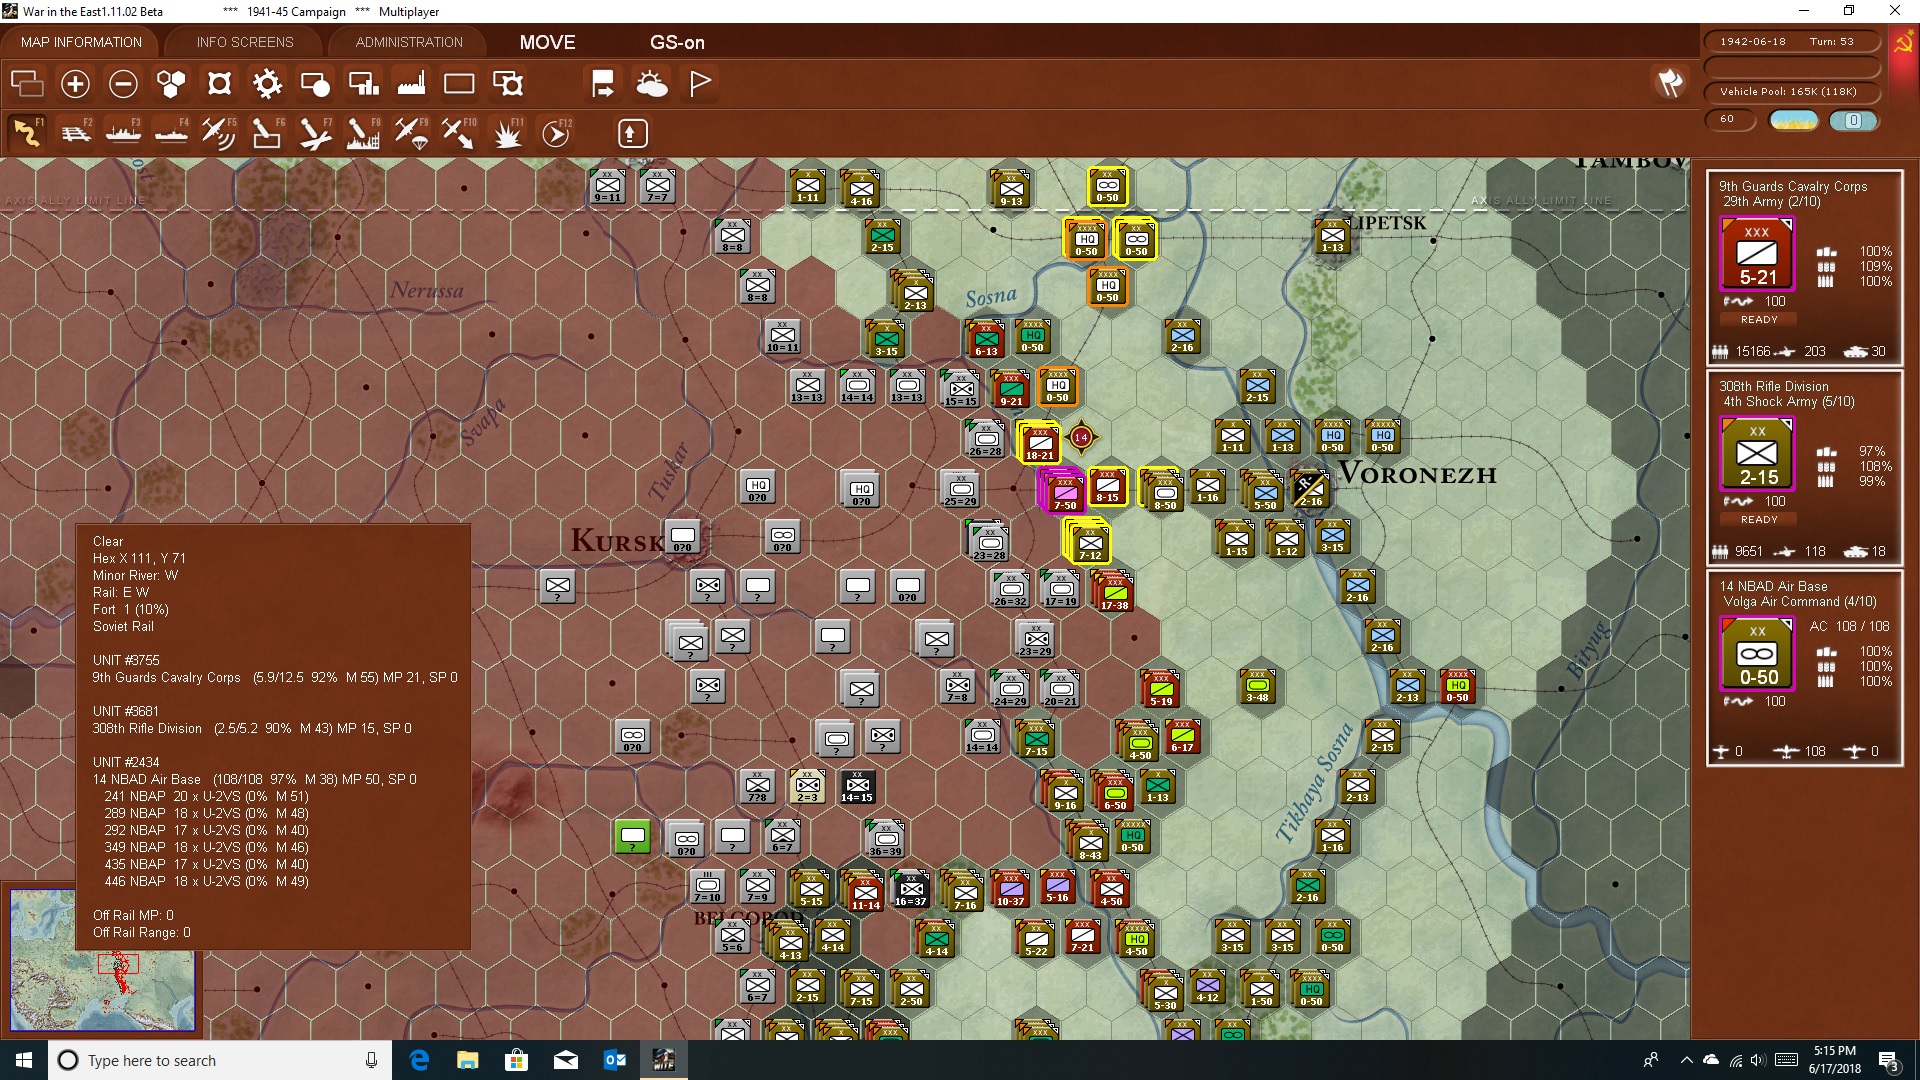The image size is (1920, 1080).
Task: Click the F12 end turn arrow icon
Action: click(x=555, y=132)
